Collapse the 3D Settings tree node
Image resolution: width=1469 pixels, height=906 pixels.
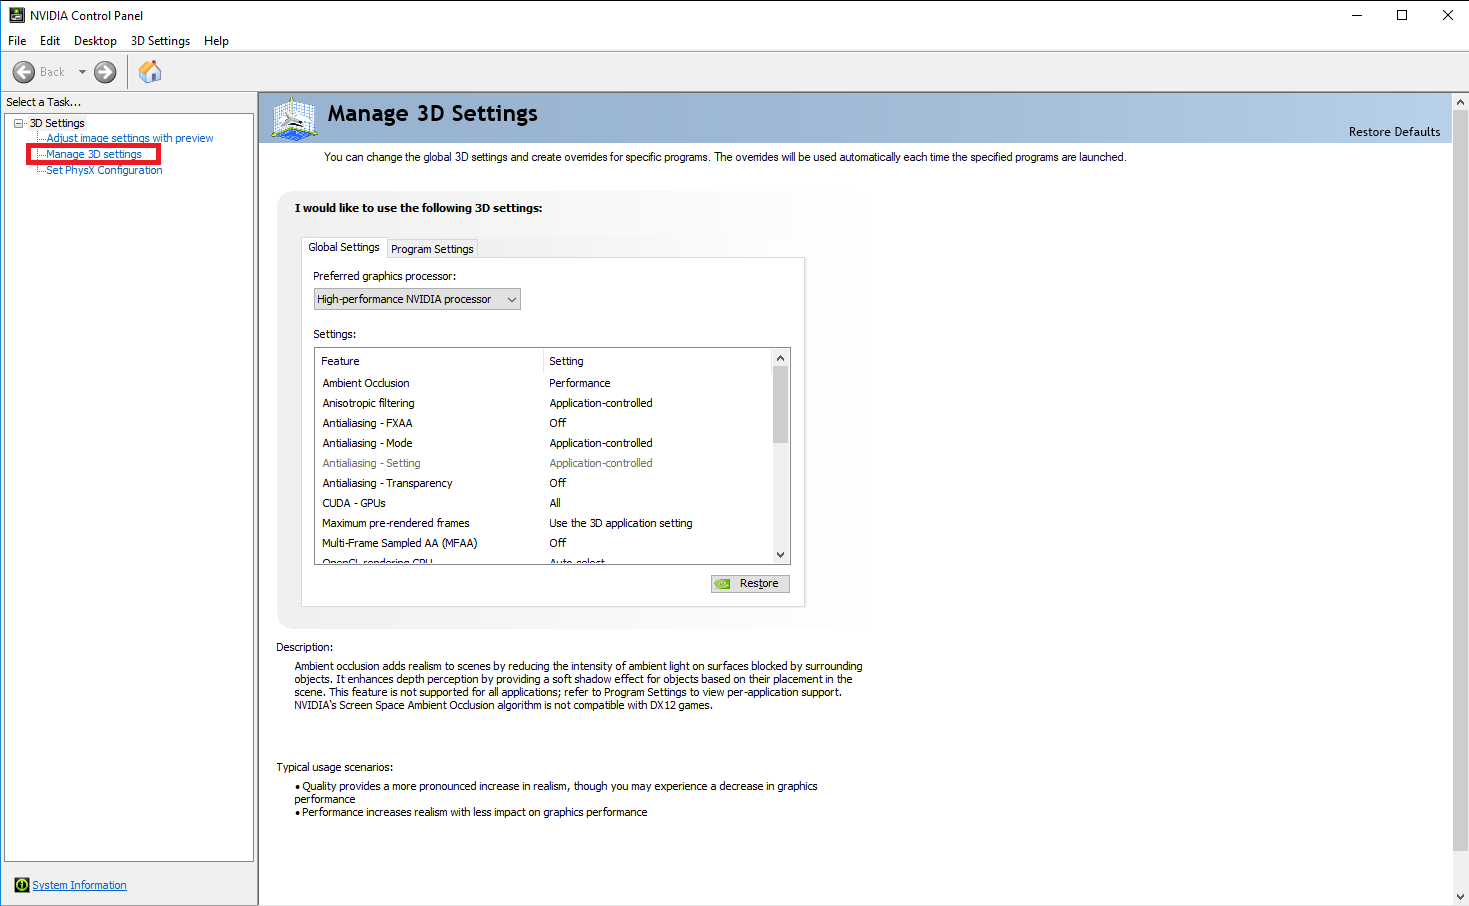[18, 123]
